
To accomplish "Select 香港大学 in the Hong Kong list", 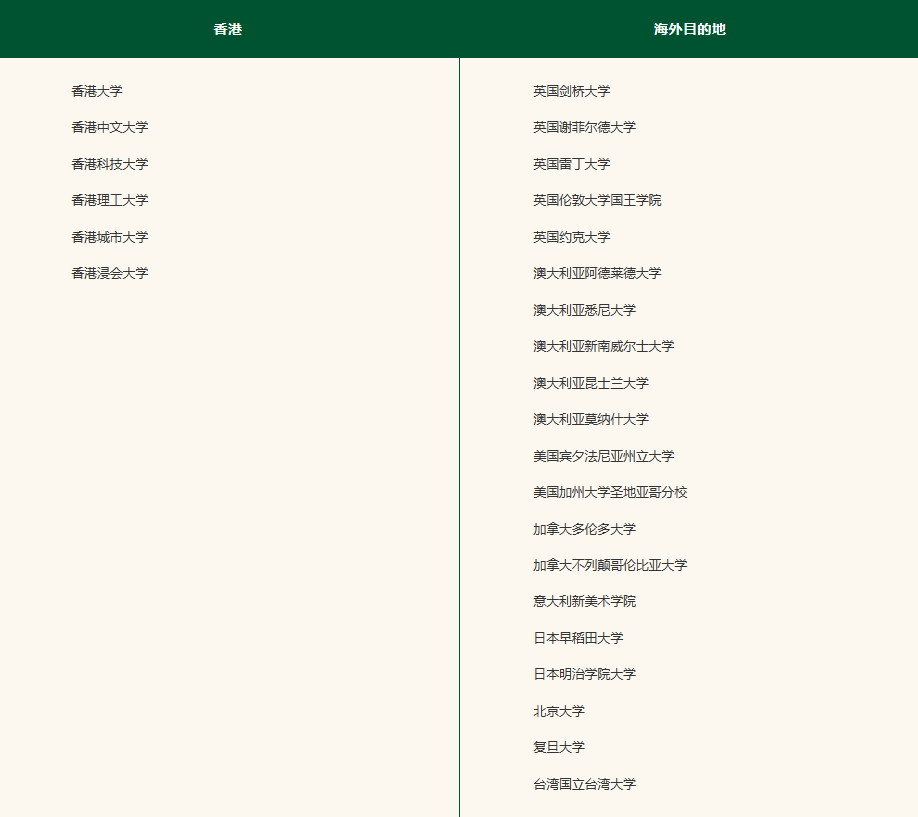I will tap(97, 91).
